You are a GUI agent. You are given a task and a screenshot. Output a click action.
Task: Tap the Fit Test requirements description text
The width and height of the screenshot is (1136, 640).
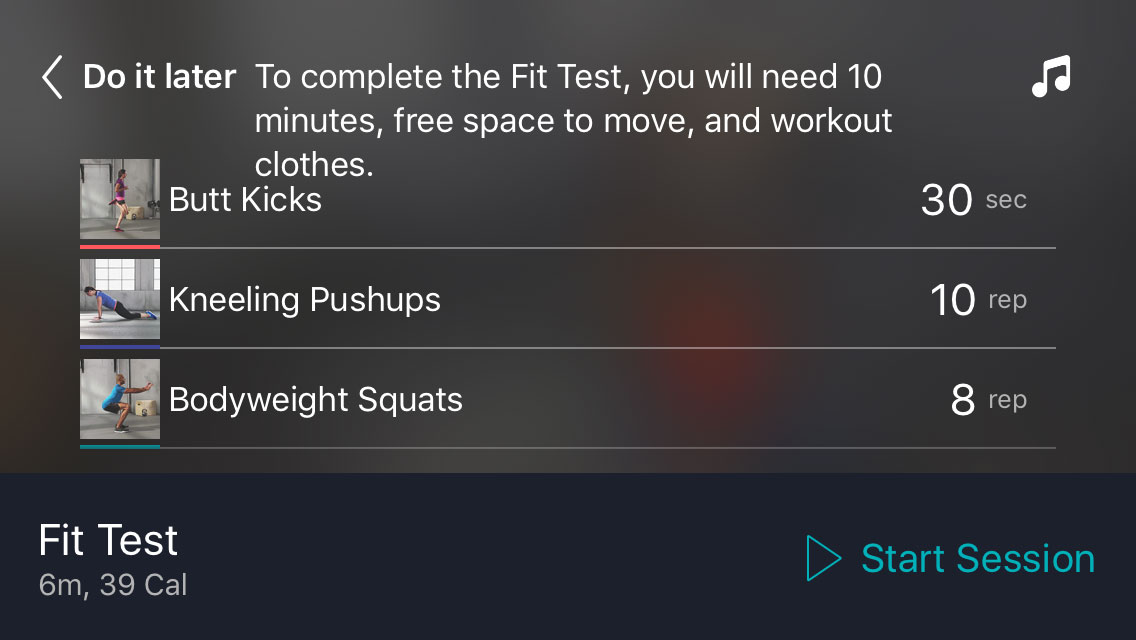pos(573,120)
